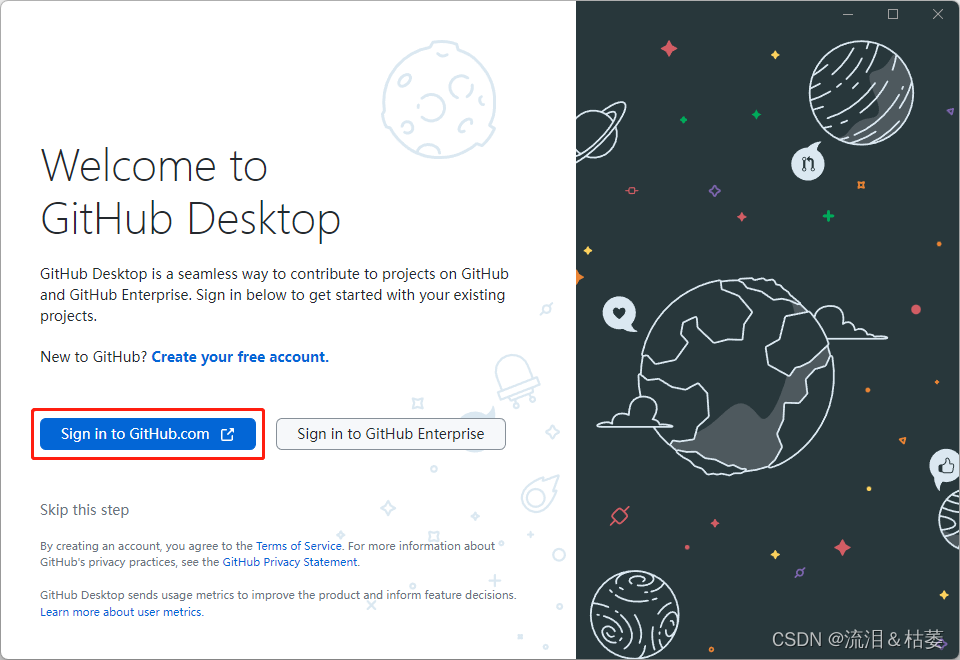The height and width of the screenshot is (660, 960).
Task: Minimize the GitHub Desktop window
Action: click(x=848, y=14)
